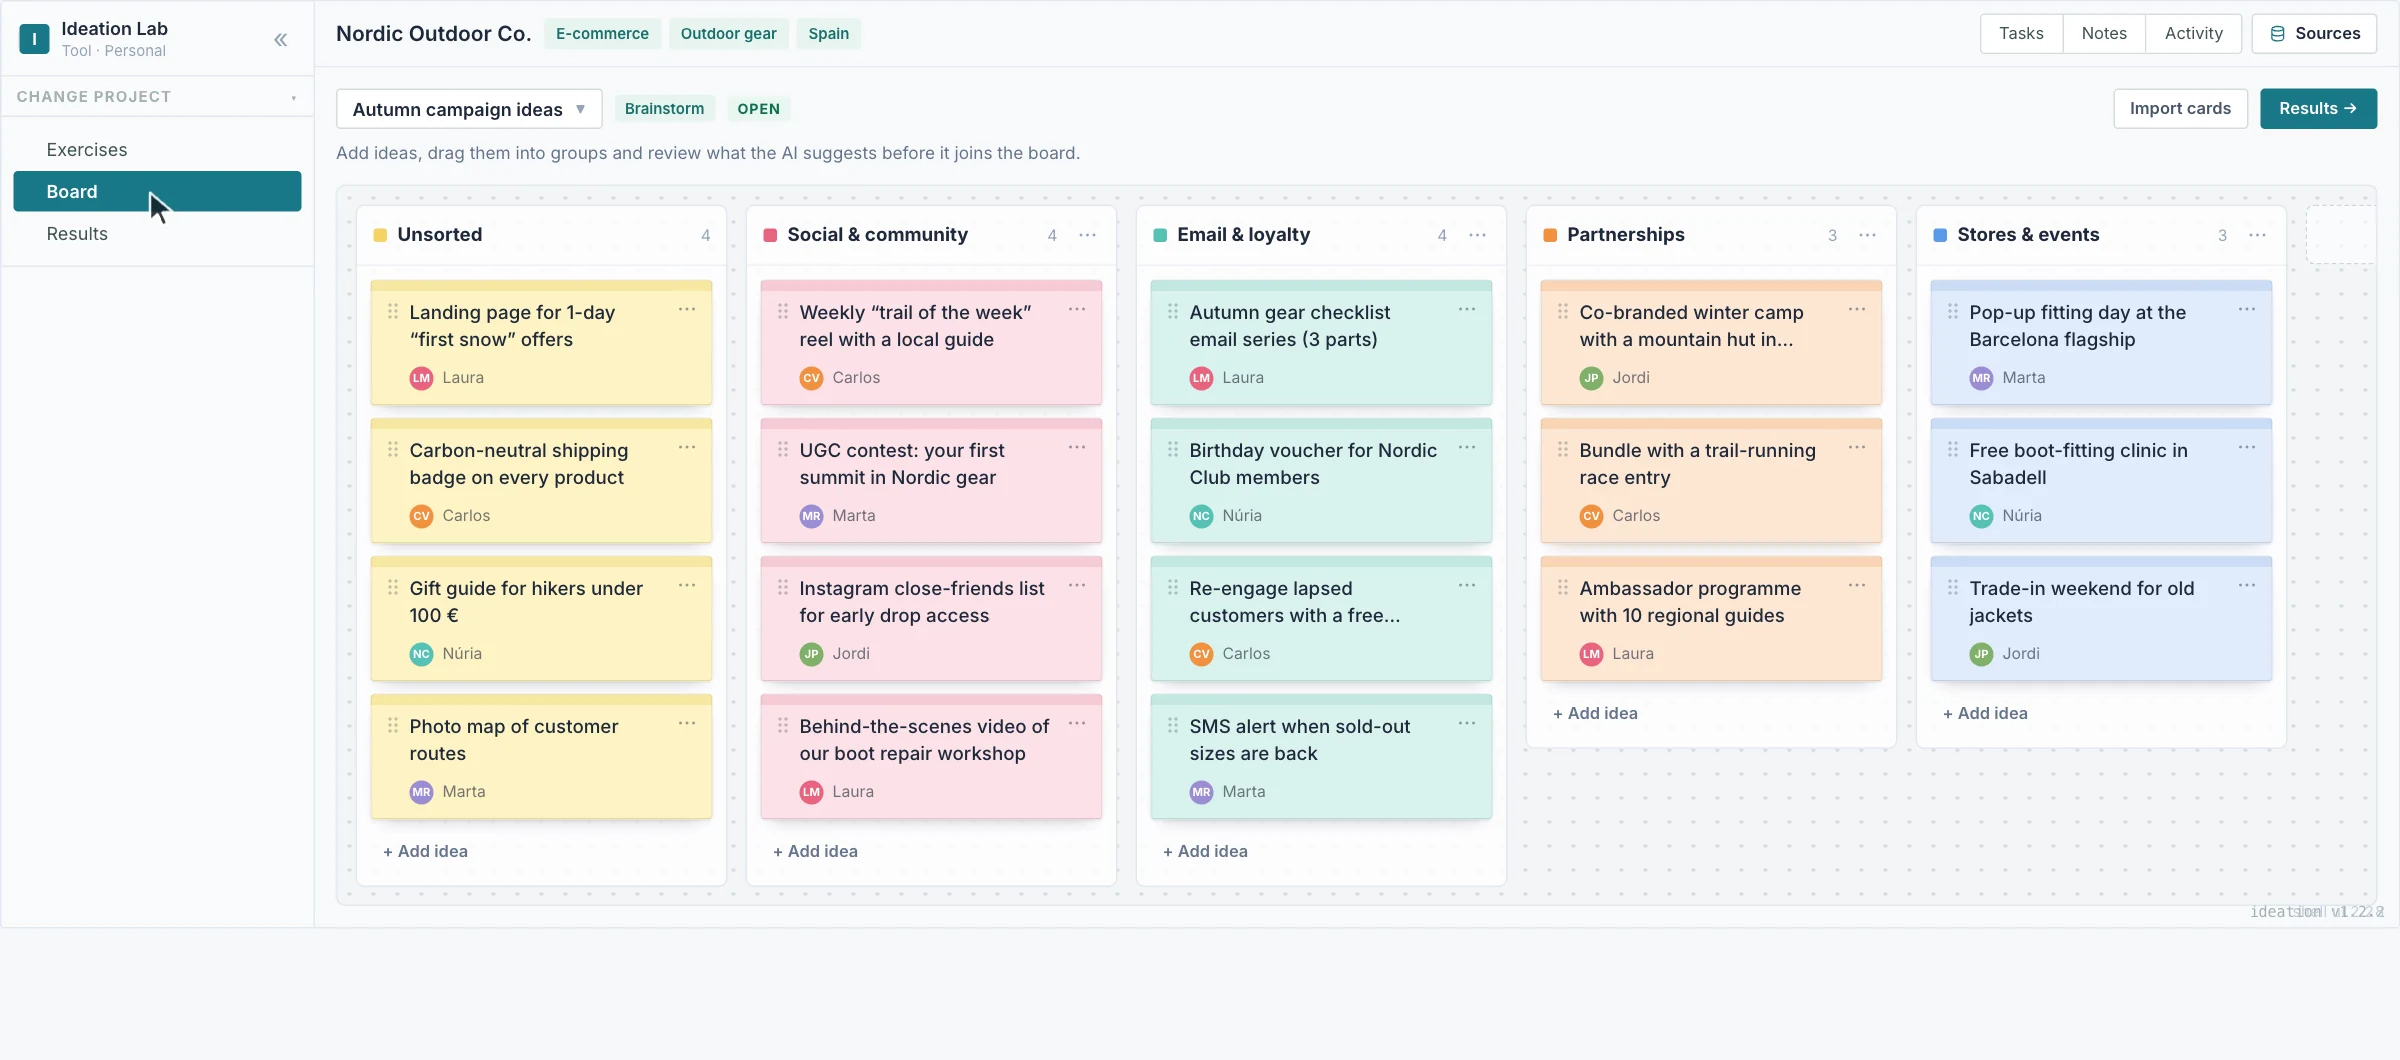2400x1060 pixels.
Task: Click the yellow Unsorted color swatch
Action: pos(380,235)
